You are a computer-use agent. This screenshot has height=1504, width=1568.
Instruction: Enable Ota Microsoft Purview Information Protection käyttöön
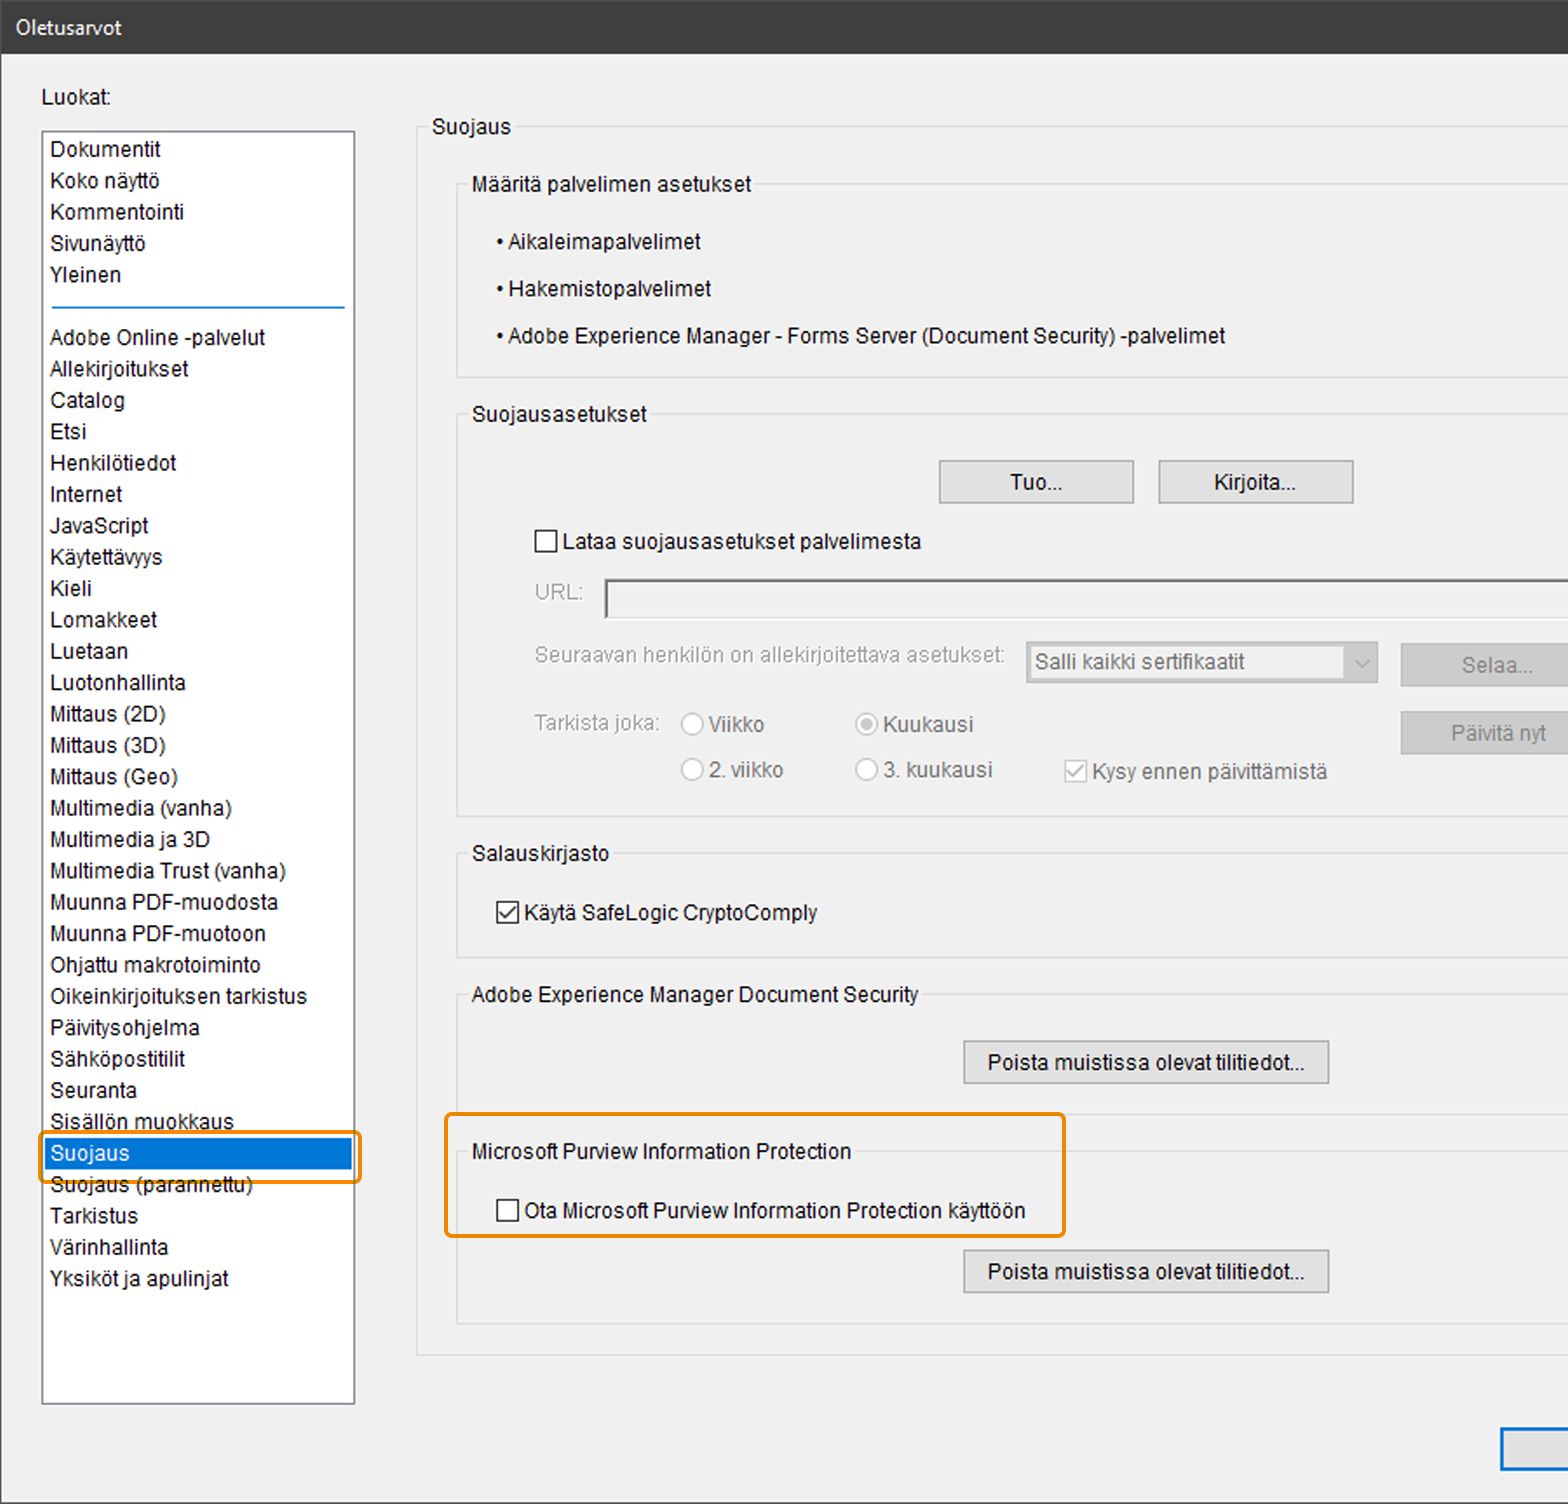click(507, 1211)
